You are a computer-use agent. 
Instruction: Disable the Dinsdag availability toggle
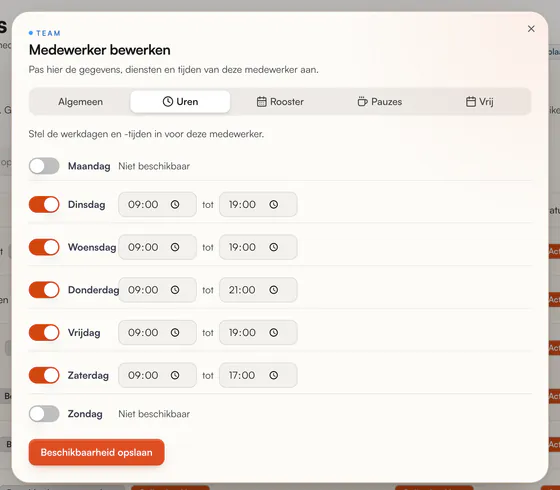click(44, 205)
